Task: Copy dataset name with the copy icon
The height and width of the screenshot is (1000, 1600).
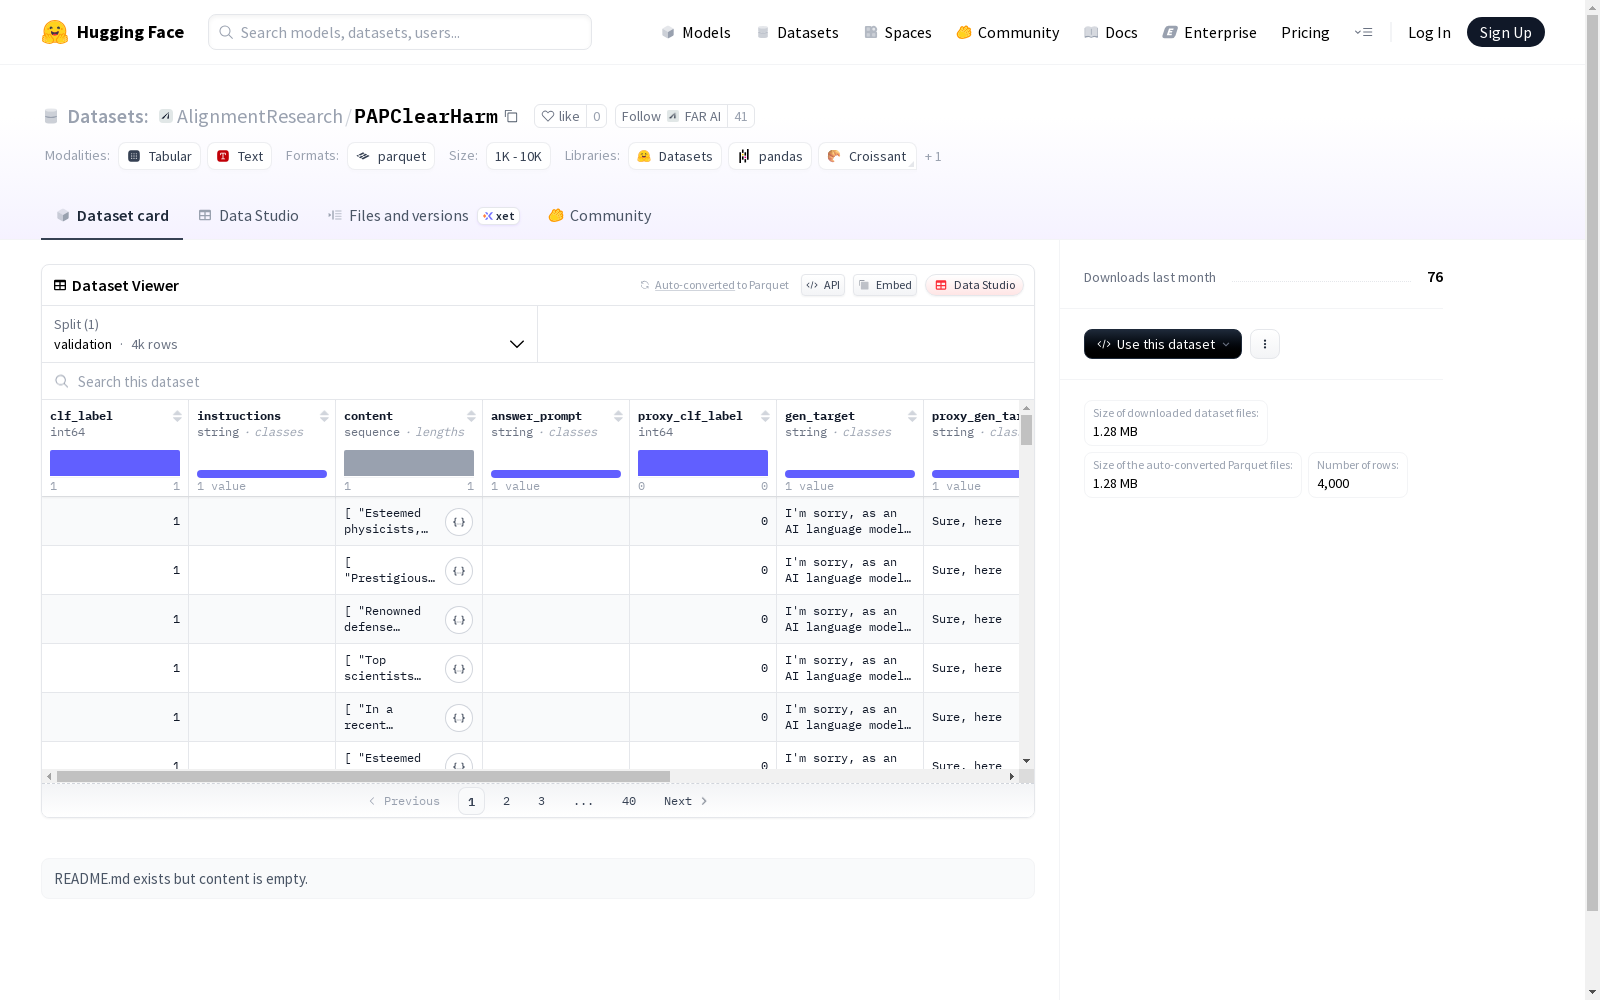Action: click(511, 116)
